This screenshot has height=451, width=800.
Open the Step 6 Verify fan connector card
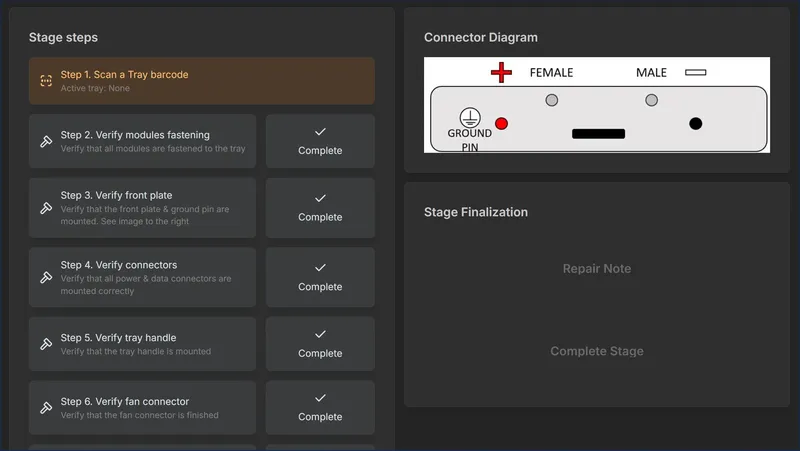[x=142, y=408]
